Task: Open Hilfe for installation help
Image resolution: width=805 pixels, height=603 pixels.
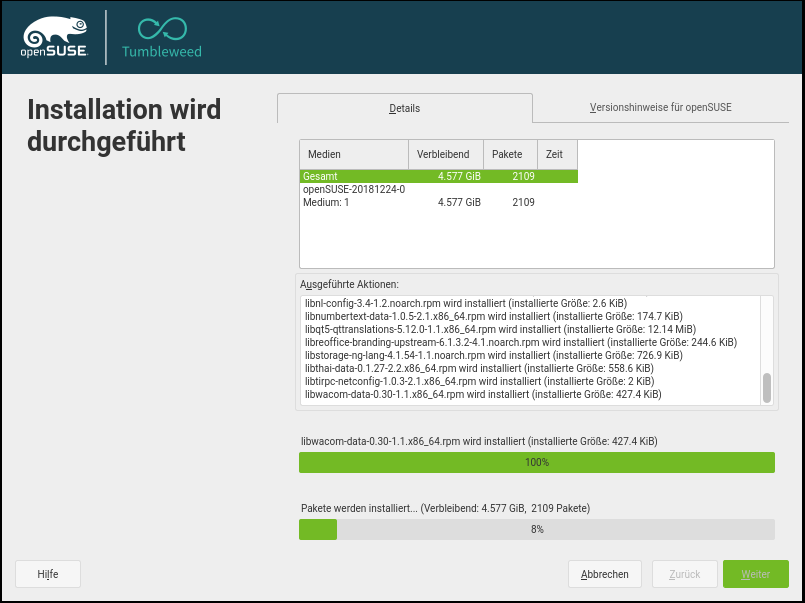Action: [x=48, y=574]
